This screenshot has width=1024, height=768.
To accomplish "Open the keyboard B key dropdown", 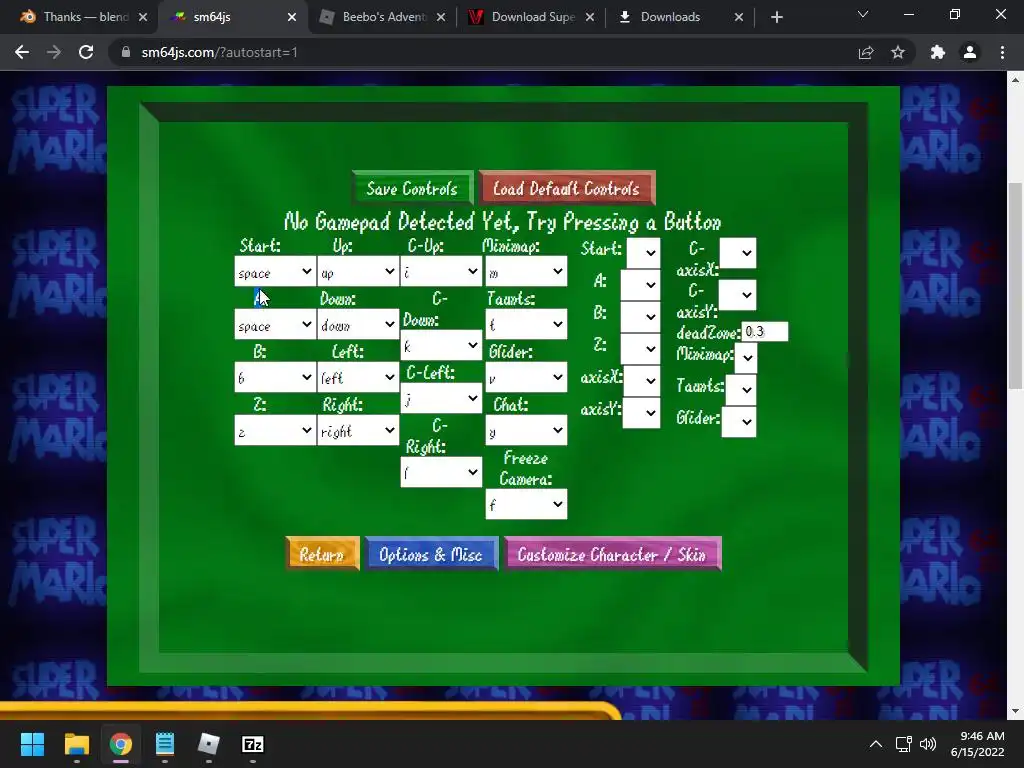I will click(274, 377).
